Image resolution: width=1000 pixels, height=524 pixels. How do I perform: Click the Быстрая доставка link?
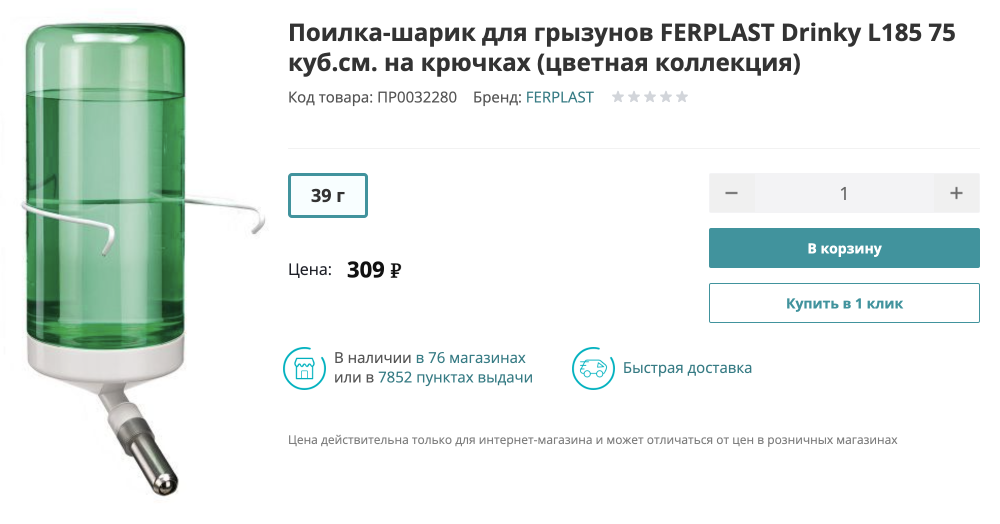tap(687, 368)
